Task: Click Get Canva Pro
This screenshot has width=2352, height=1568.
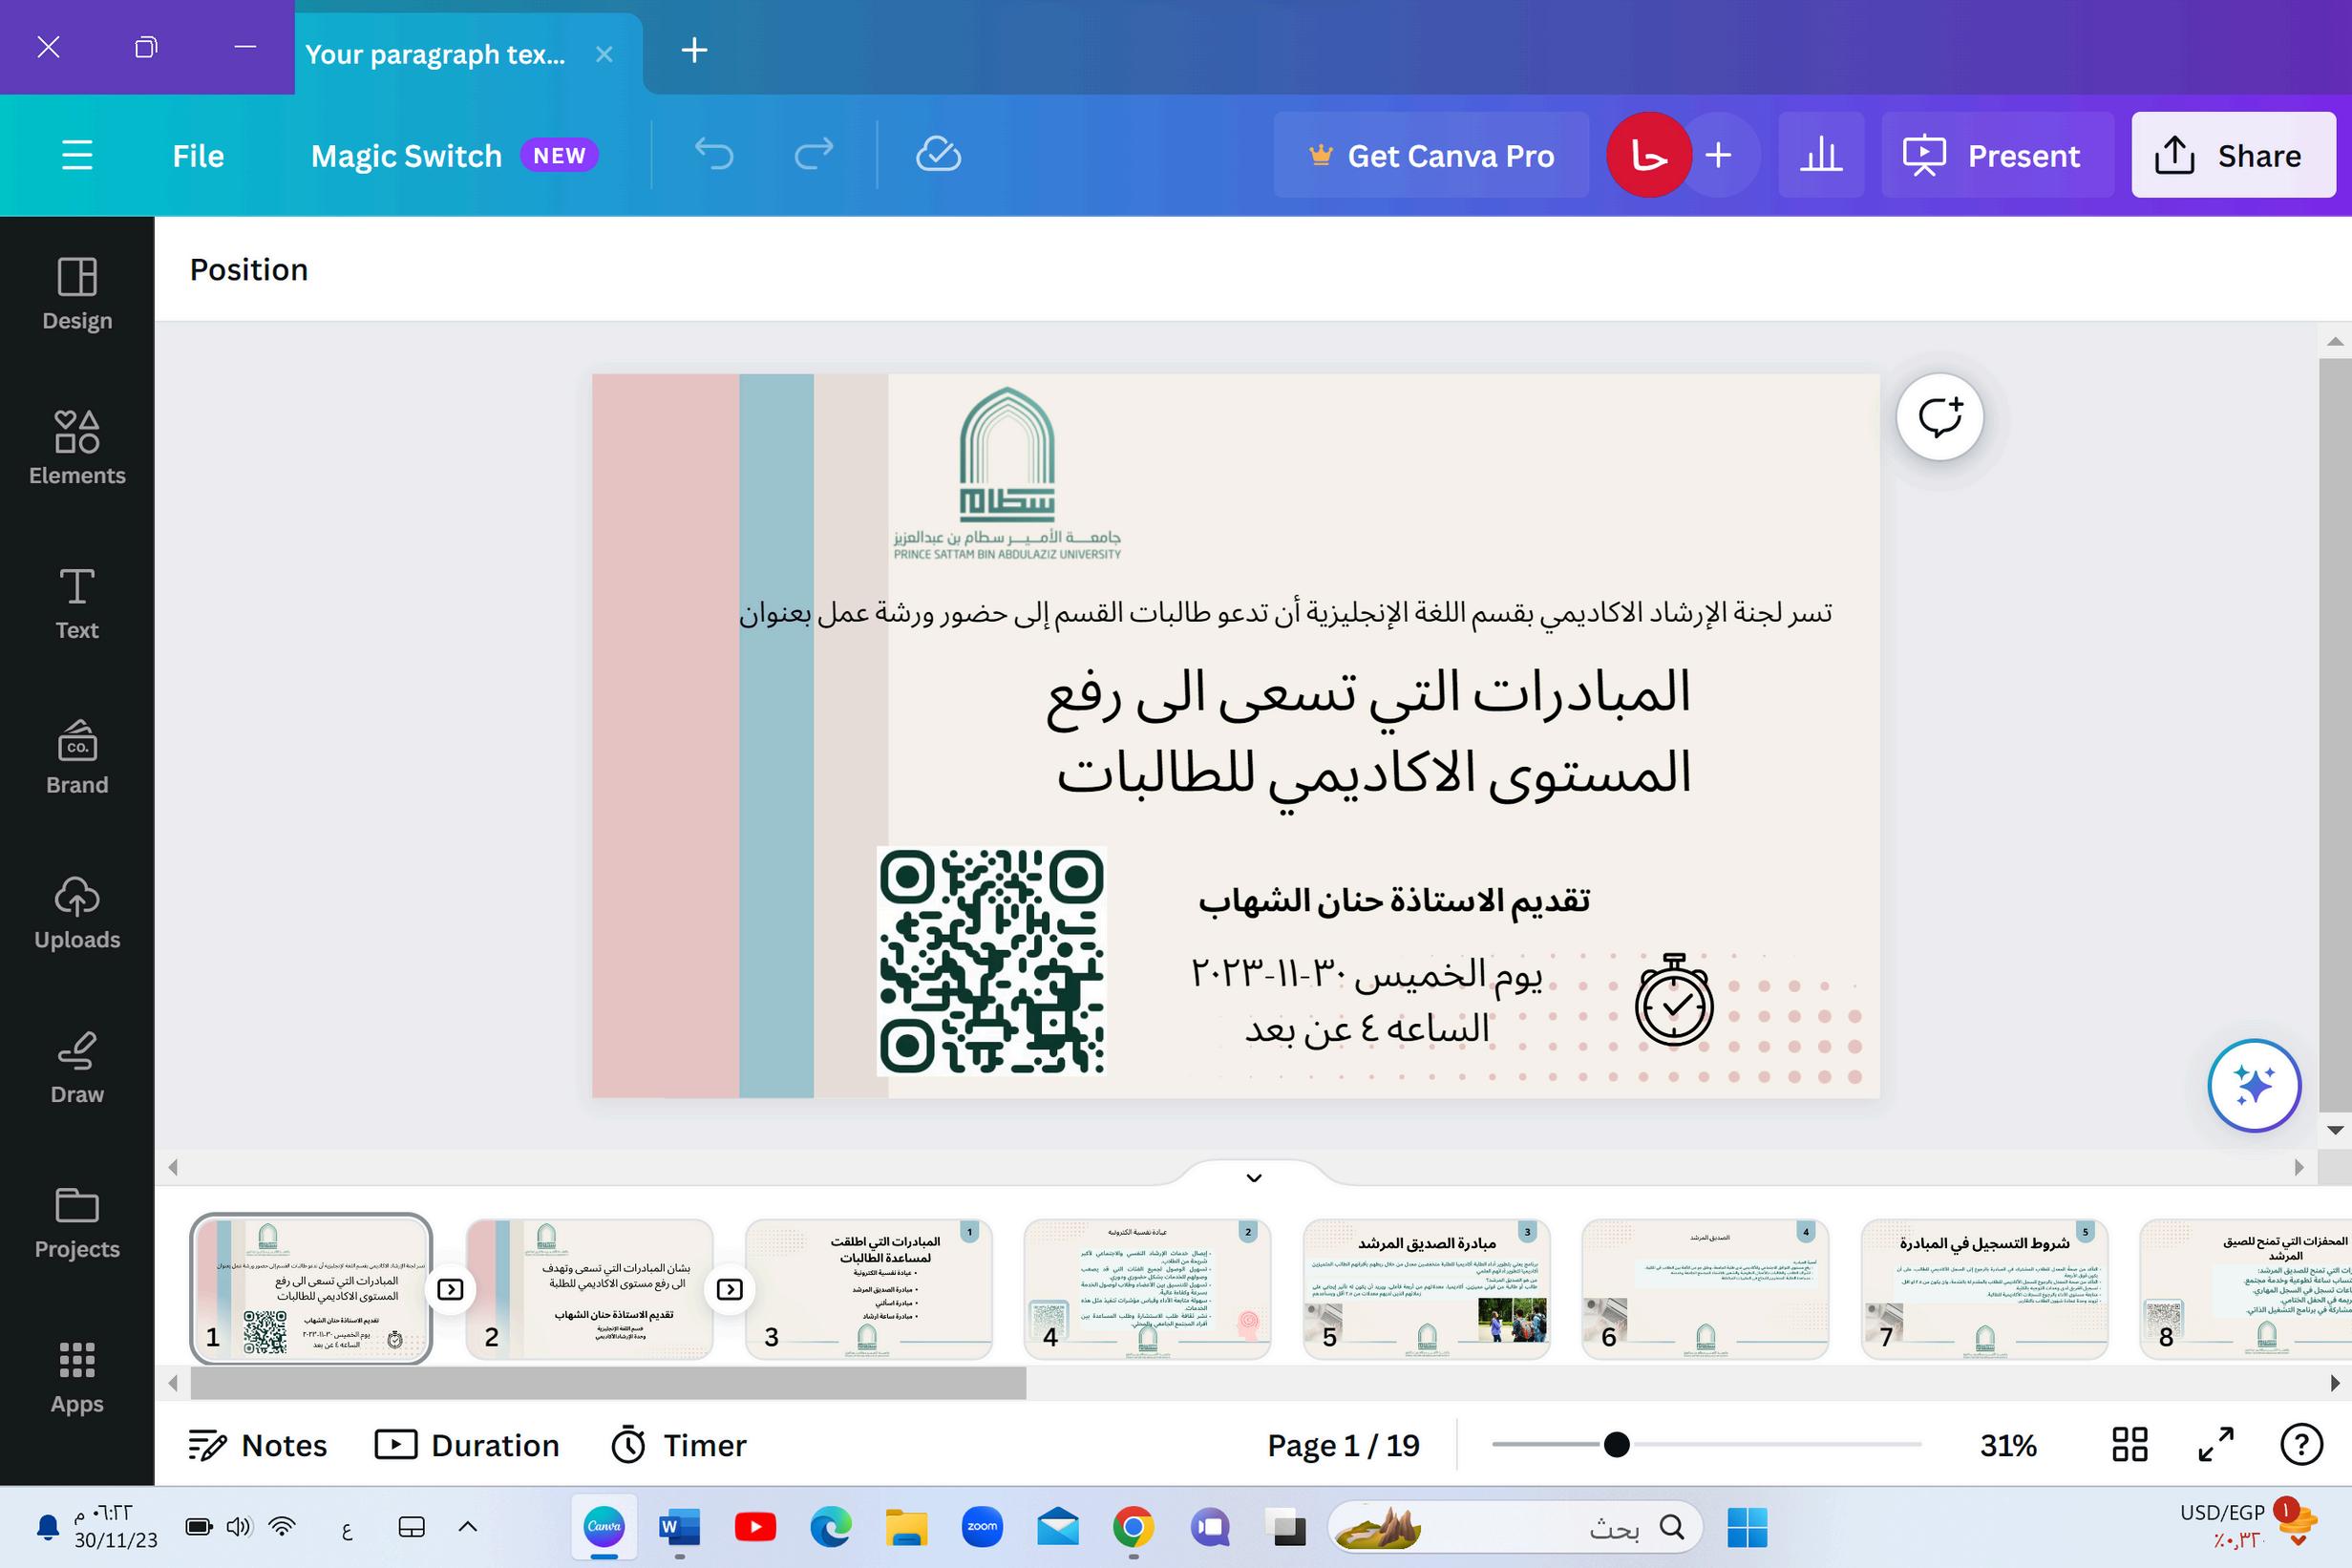Action: [1431, 155]
